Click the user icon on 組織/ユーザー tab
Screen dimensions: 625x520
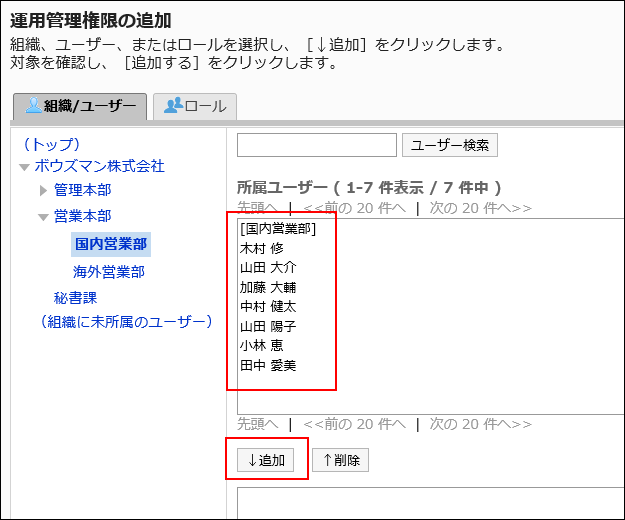pos(33,105)
